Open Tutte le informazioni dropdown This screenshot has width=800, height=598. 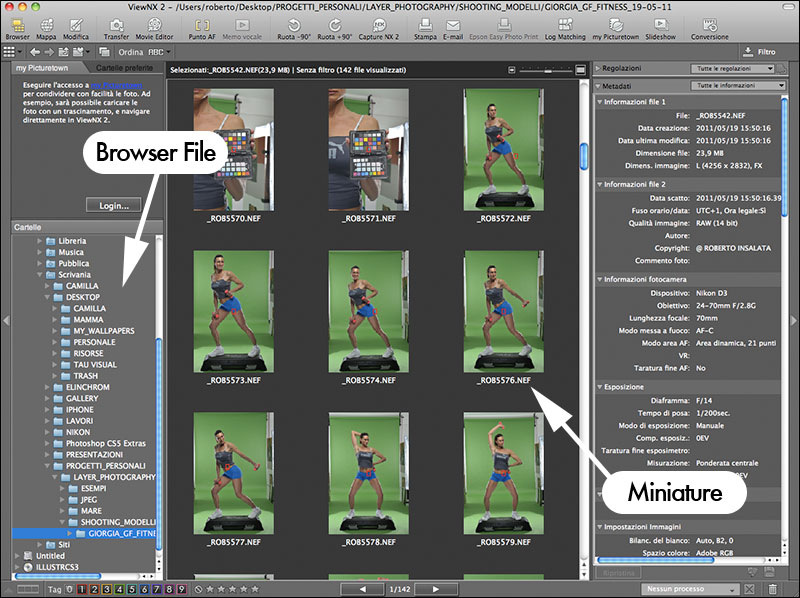(738, 85)
